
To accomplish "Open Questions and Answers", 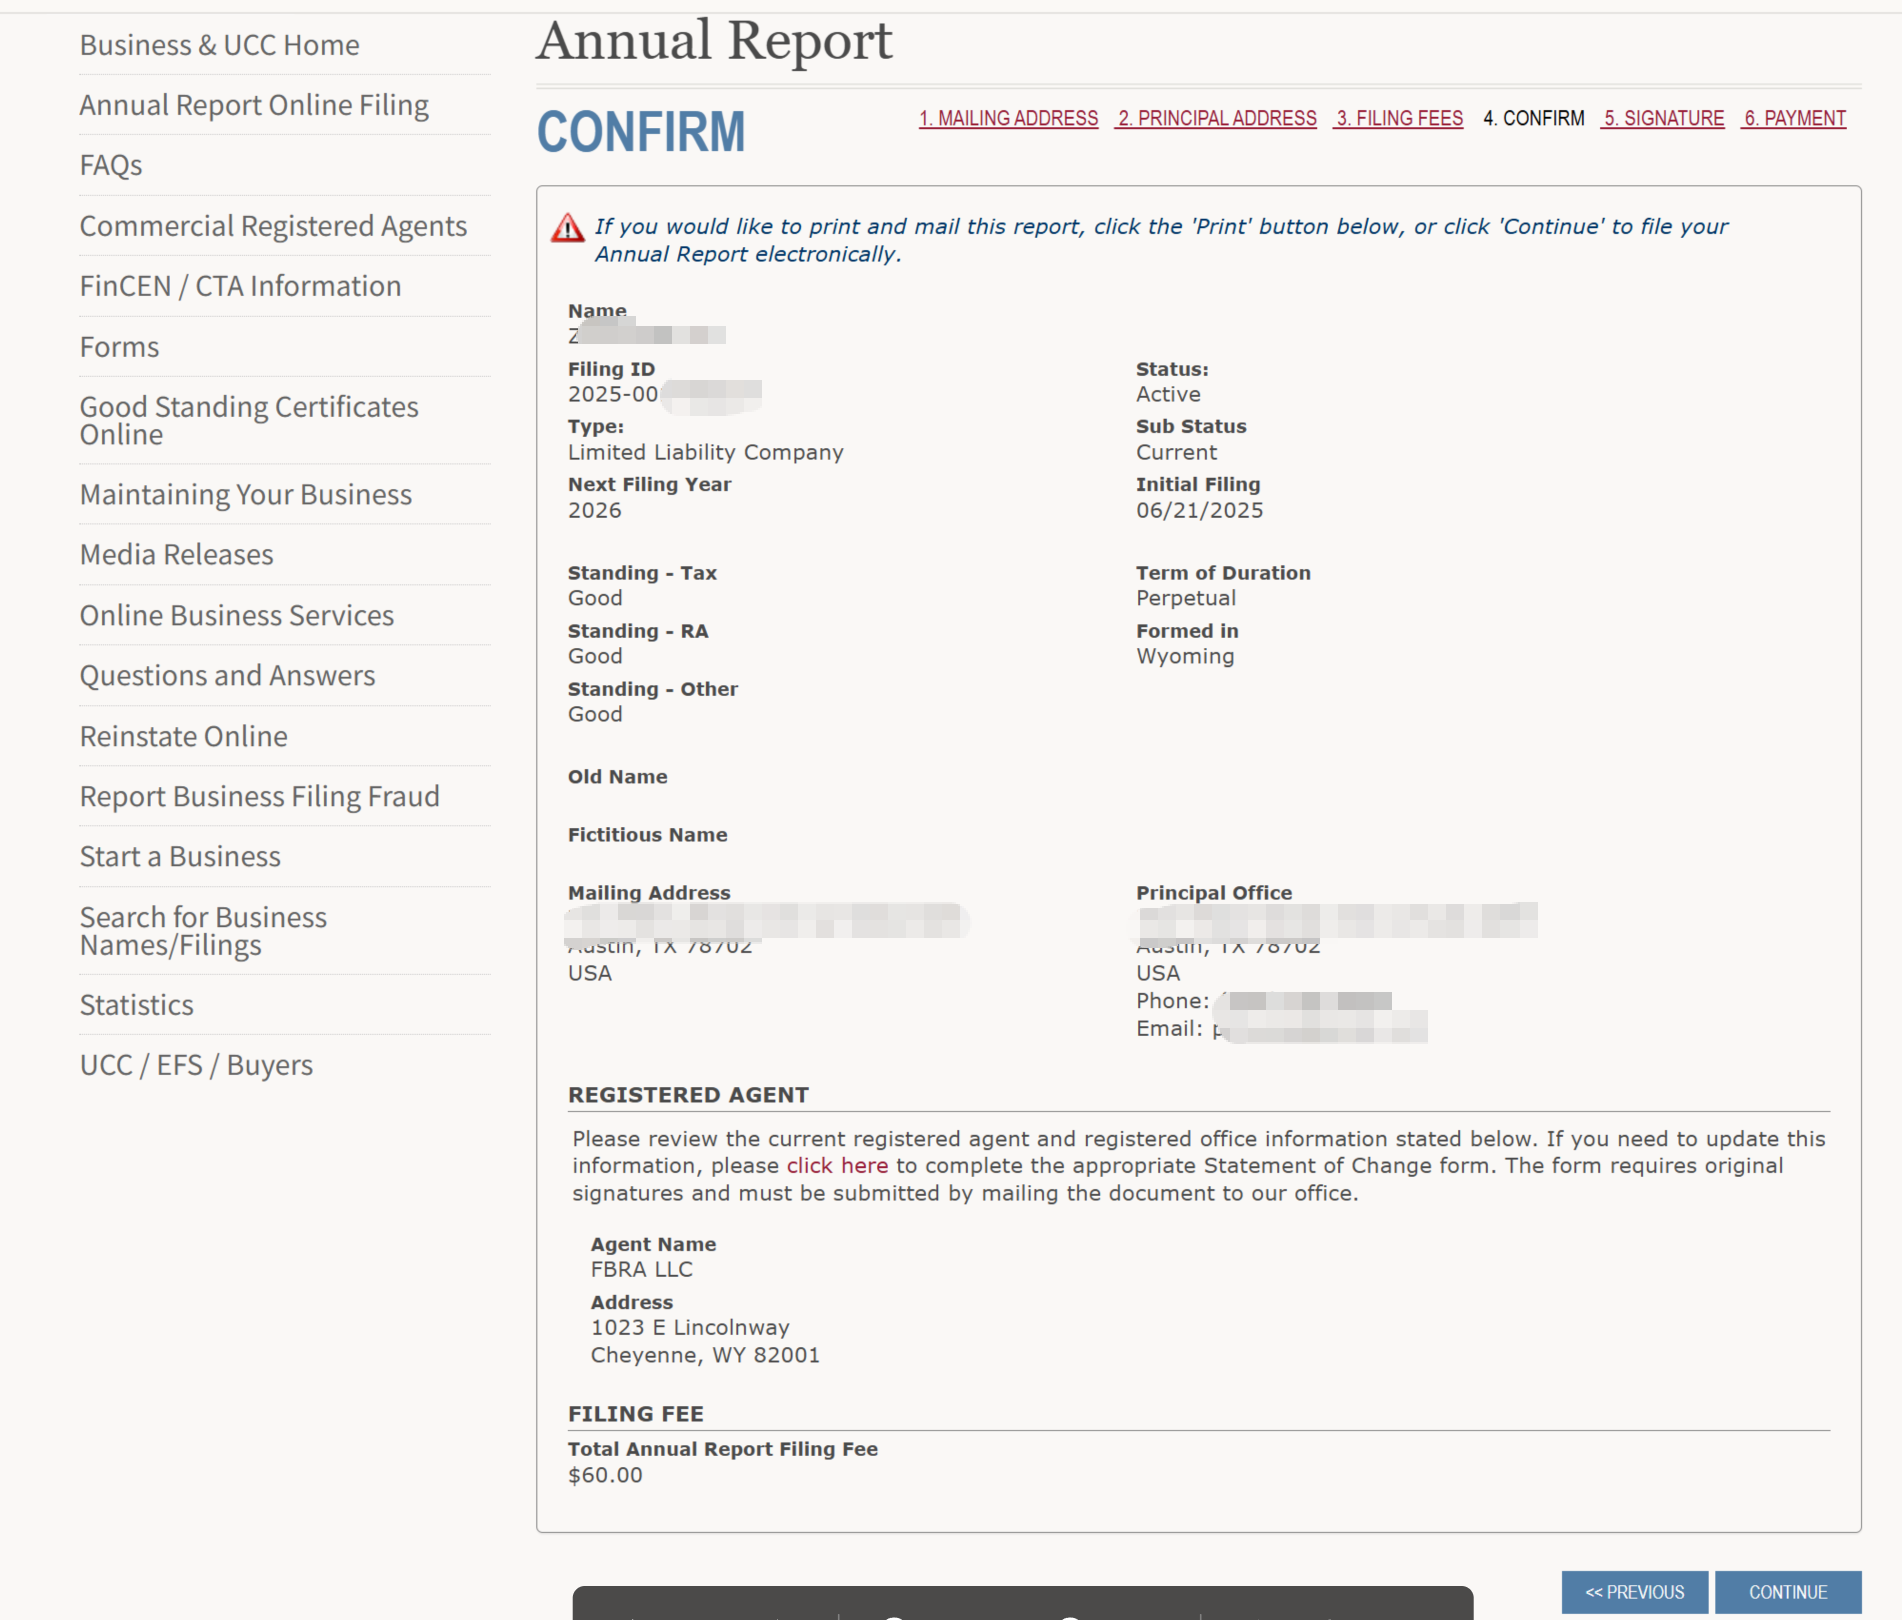I will [x=227, y=676].
